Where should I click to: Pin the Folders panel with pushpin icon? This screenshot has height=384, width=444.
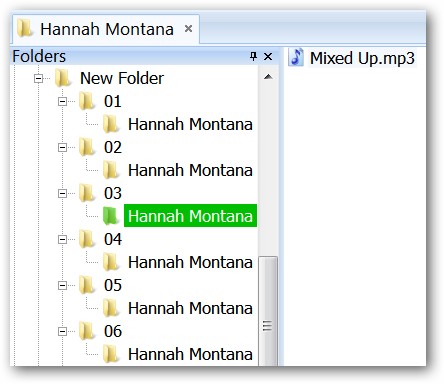tap(253, 56)
